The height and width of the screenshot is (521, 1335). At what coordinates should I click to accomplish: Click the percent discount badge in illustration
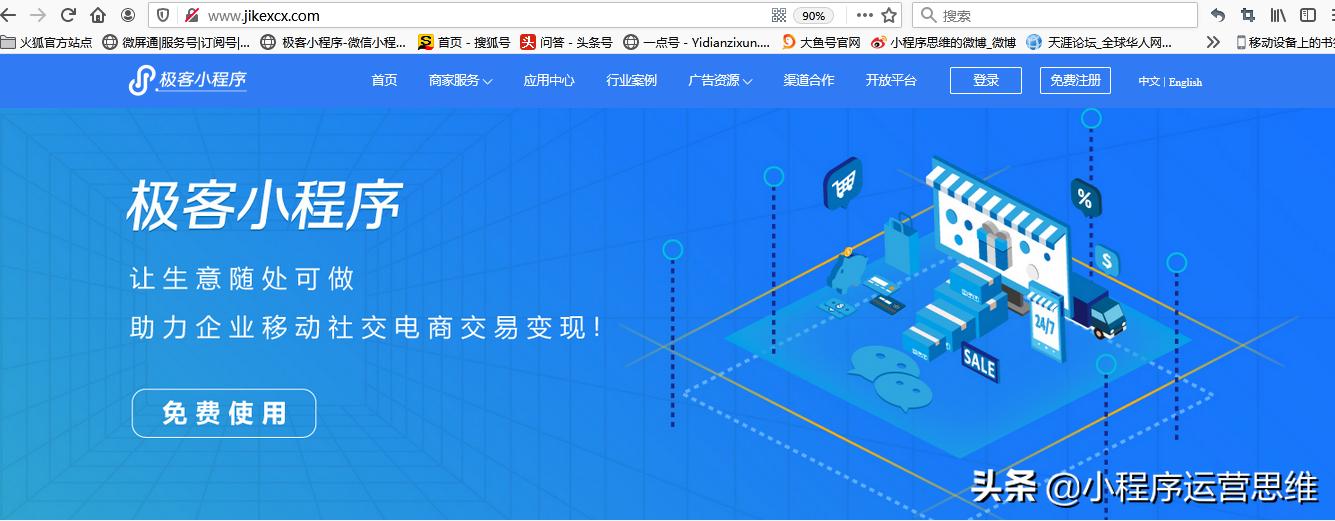pyautogui.click(x=1085, y=197)
